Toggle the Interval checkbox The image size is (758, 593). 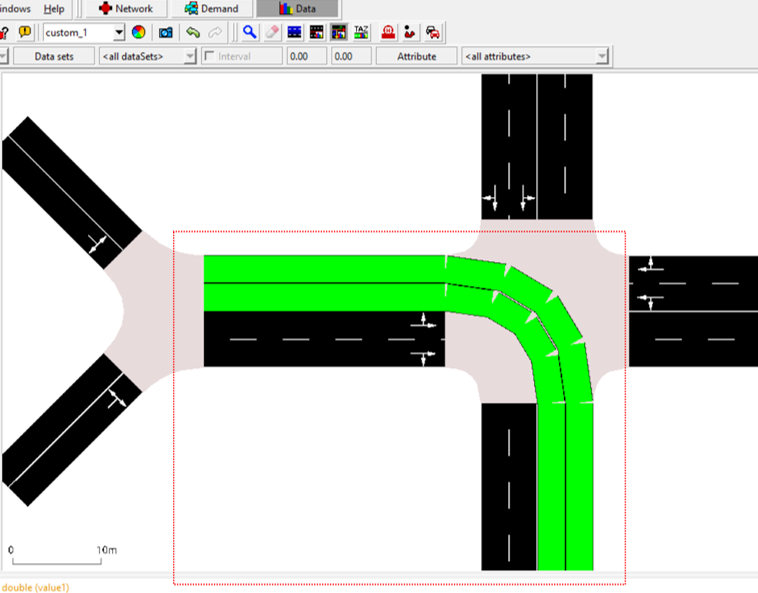(209, 57)
